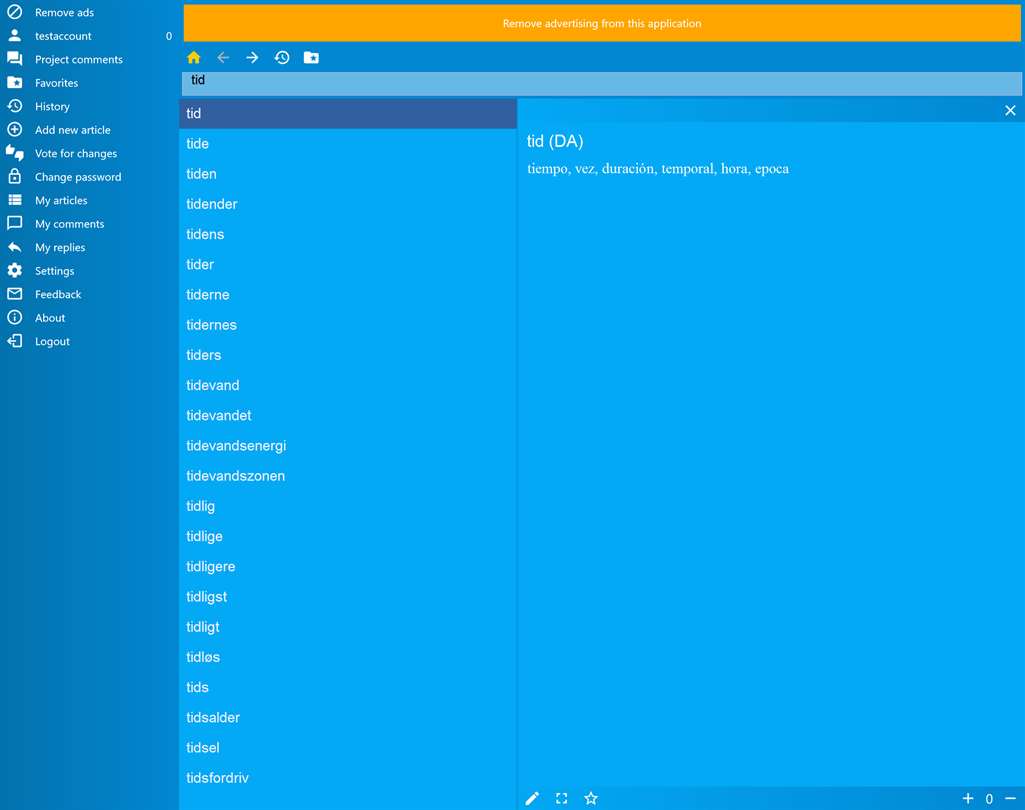The image size is (1025, 810).
Task: Open the Settings menu label
Action: click(54, 271)
